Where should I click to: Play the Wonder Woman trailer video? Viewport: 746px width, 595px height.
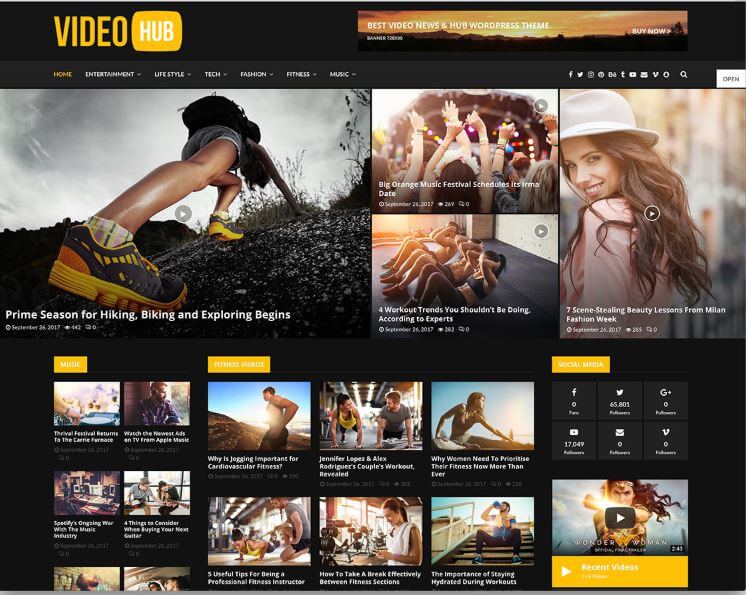(619, 518)
